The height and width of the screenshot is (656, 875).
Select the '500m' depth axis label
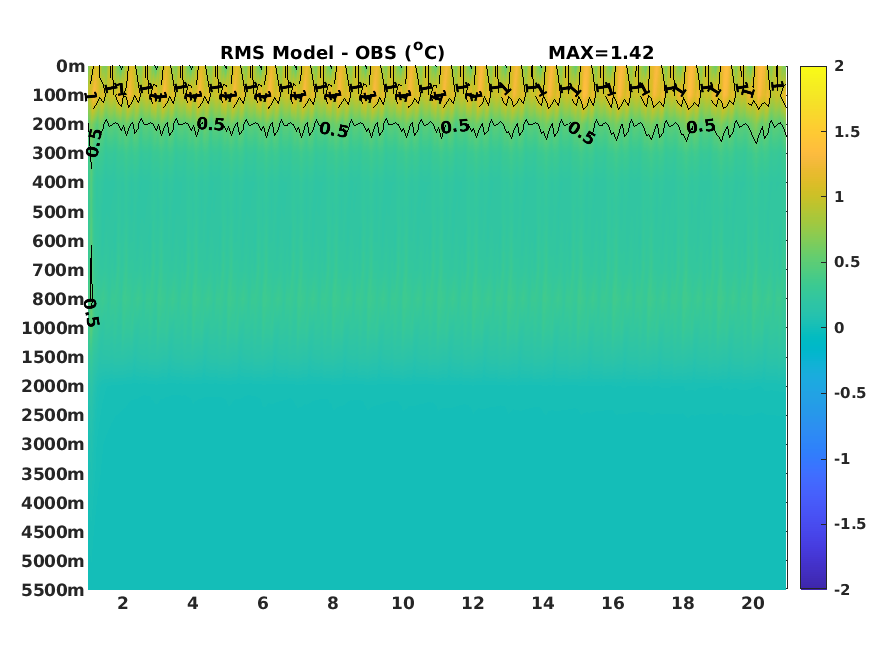click(x=58, y=212)
